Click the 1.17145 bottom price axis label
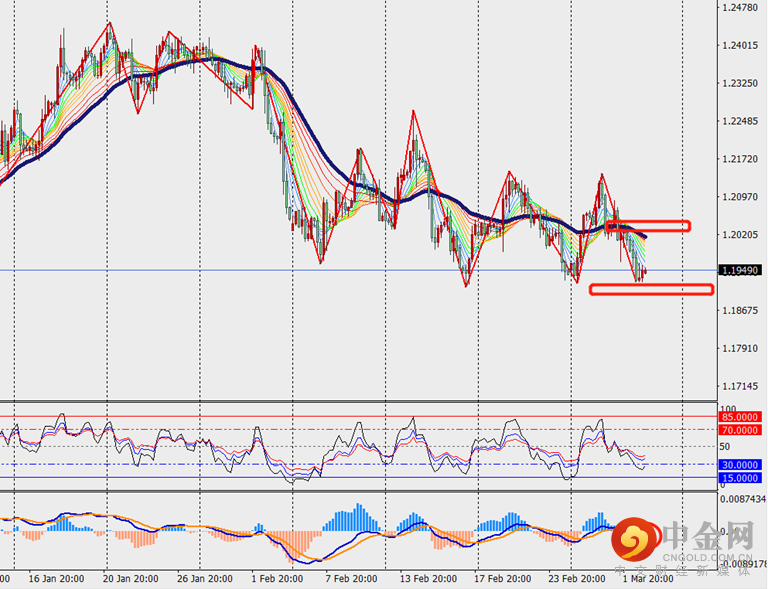The width and height of the screenshot is (768, 589). pyautogui.click(x=740, y=386)
